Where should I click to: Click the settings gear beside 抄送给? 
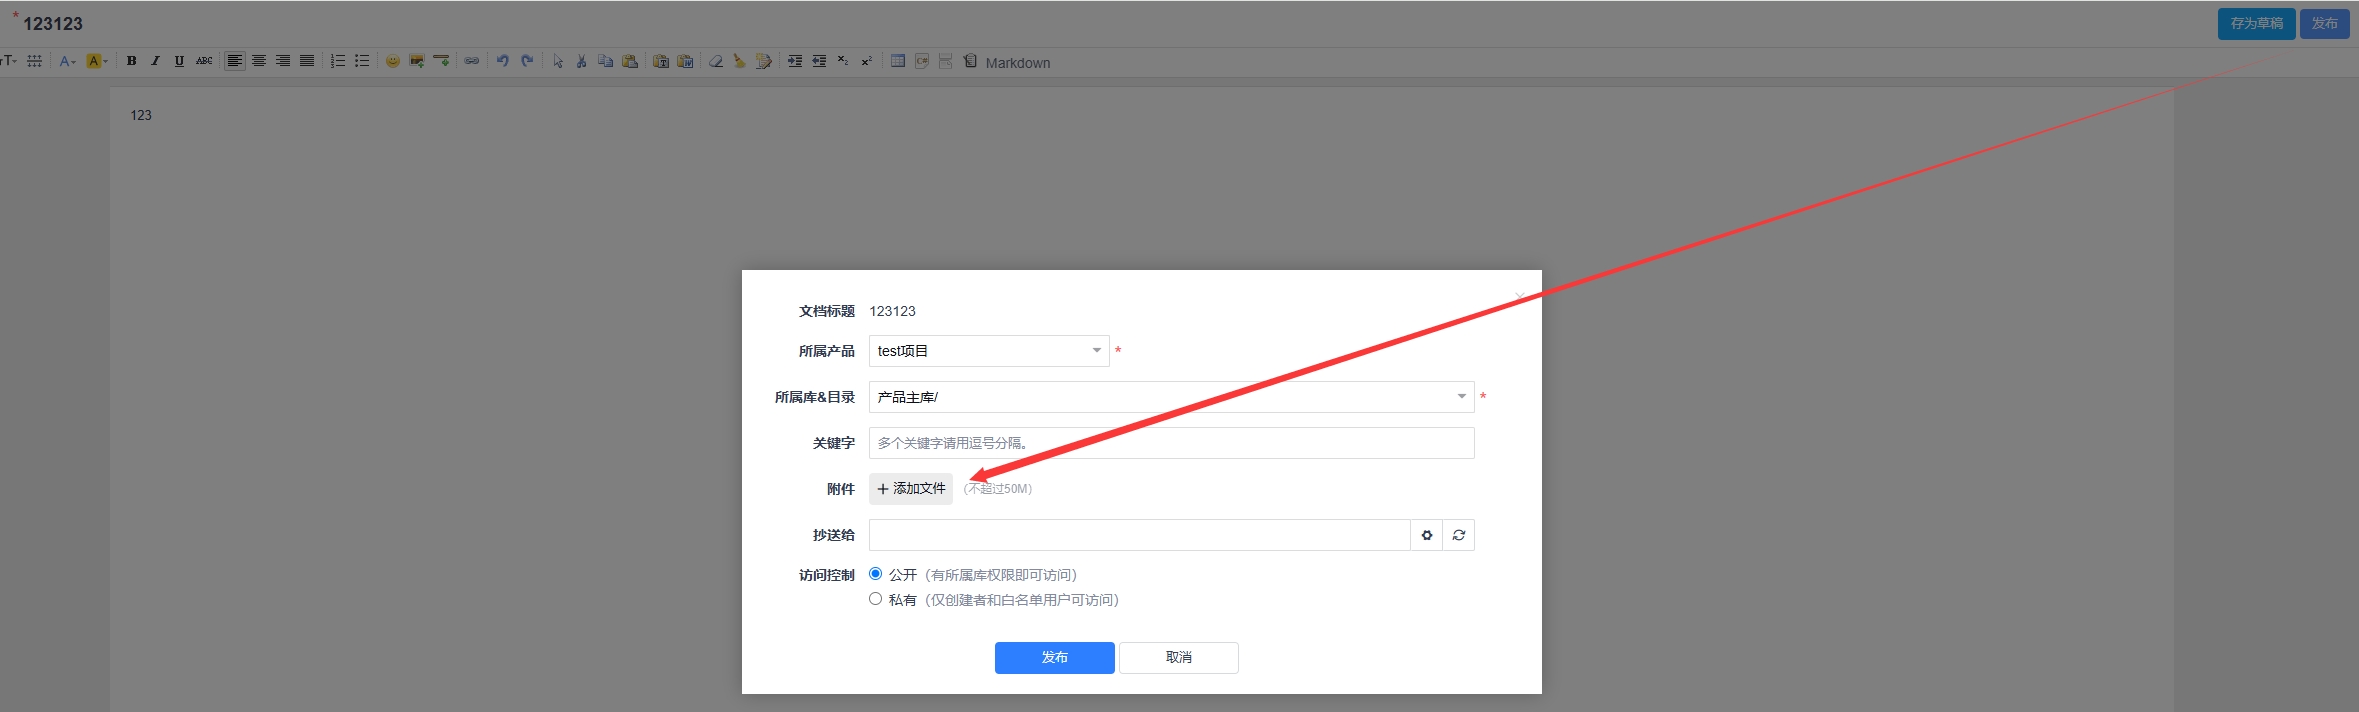point(1427,535)
